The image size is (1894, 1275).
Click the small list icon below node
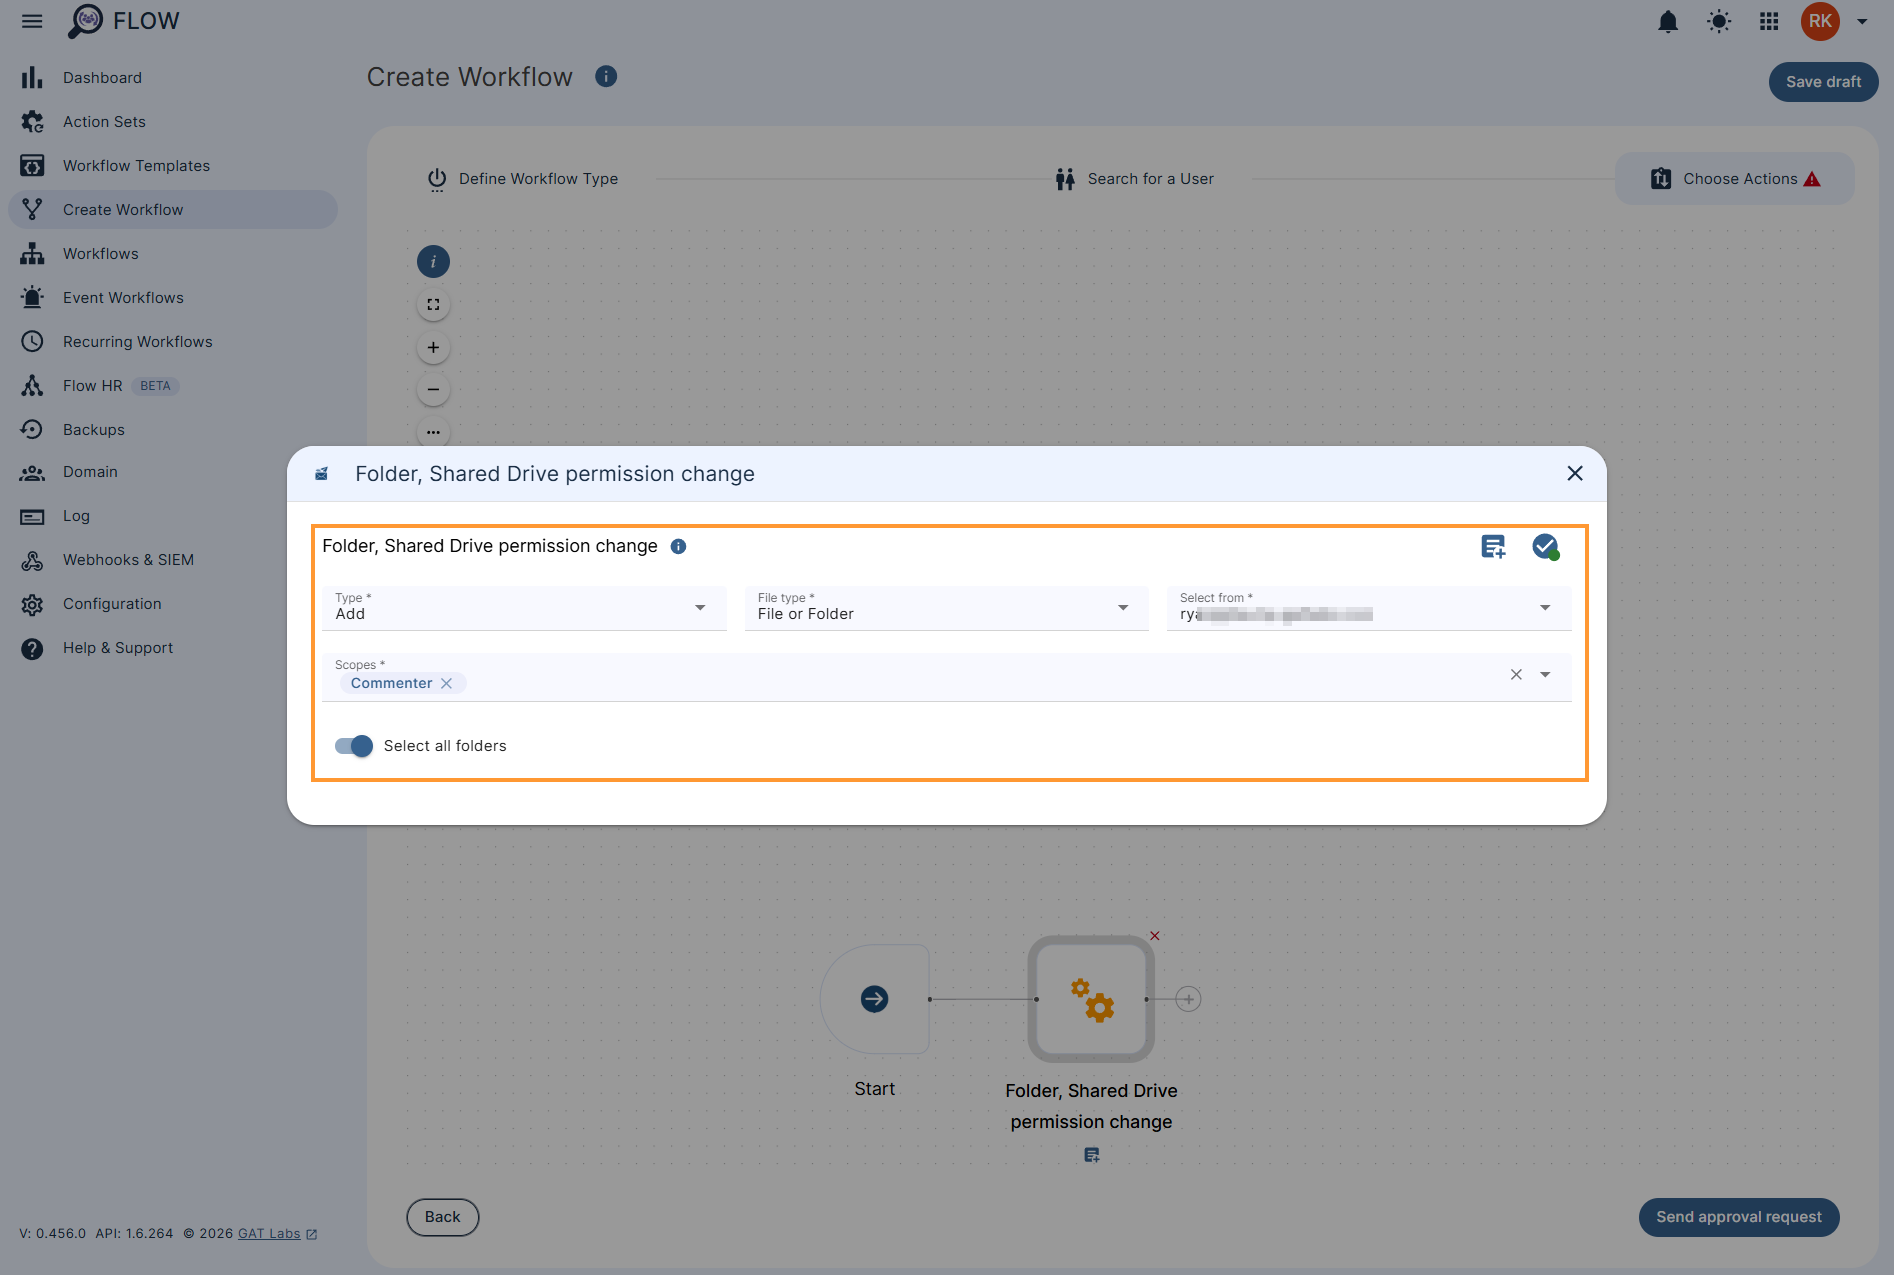(x=1091, y=1155)
